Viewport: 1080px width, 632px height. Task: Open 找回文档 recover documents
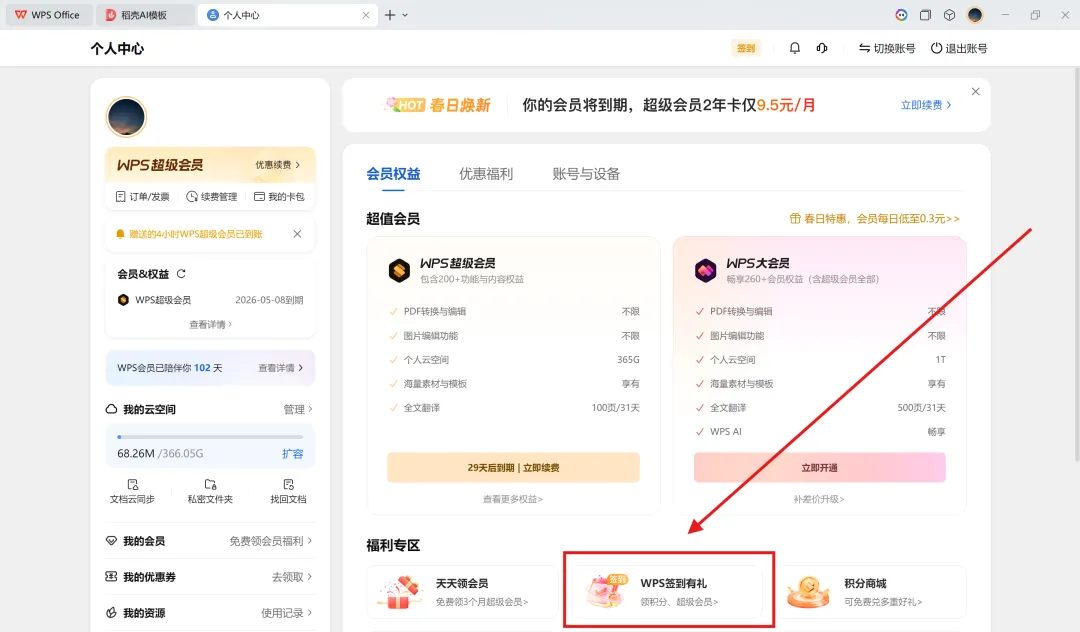pos(288,491)
